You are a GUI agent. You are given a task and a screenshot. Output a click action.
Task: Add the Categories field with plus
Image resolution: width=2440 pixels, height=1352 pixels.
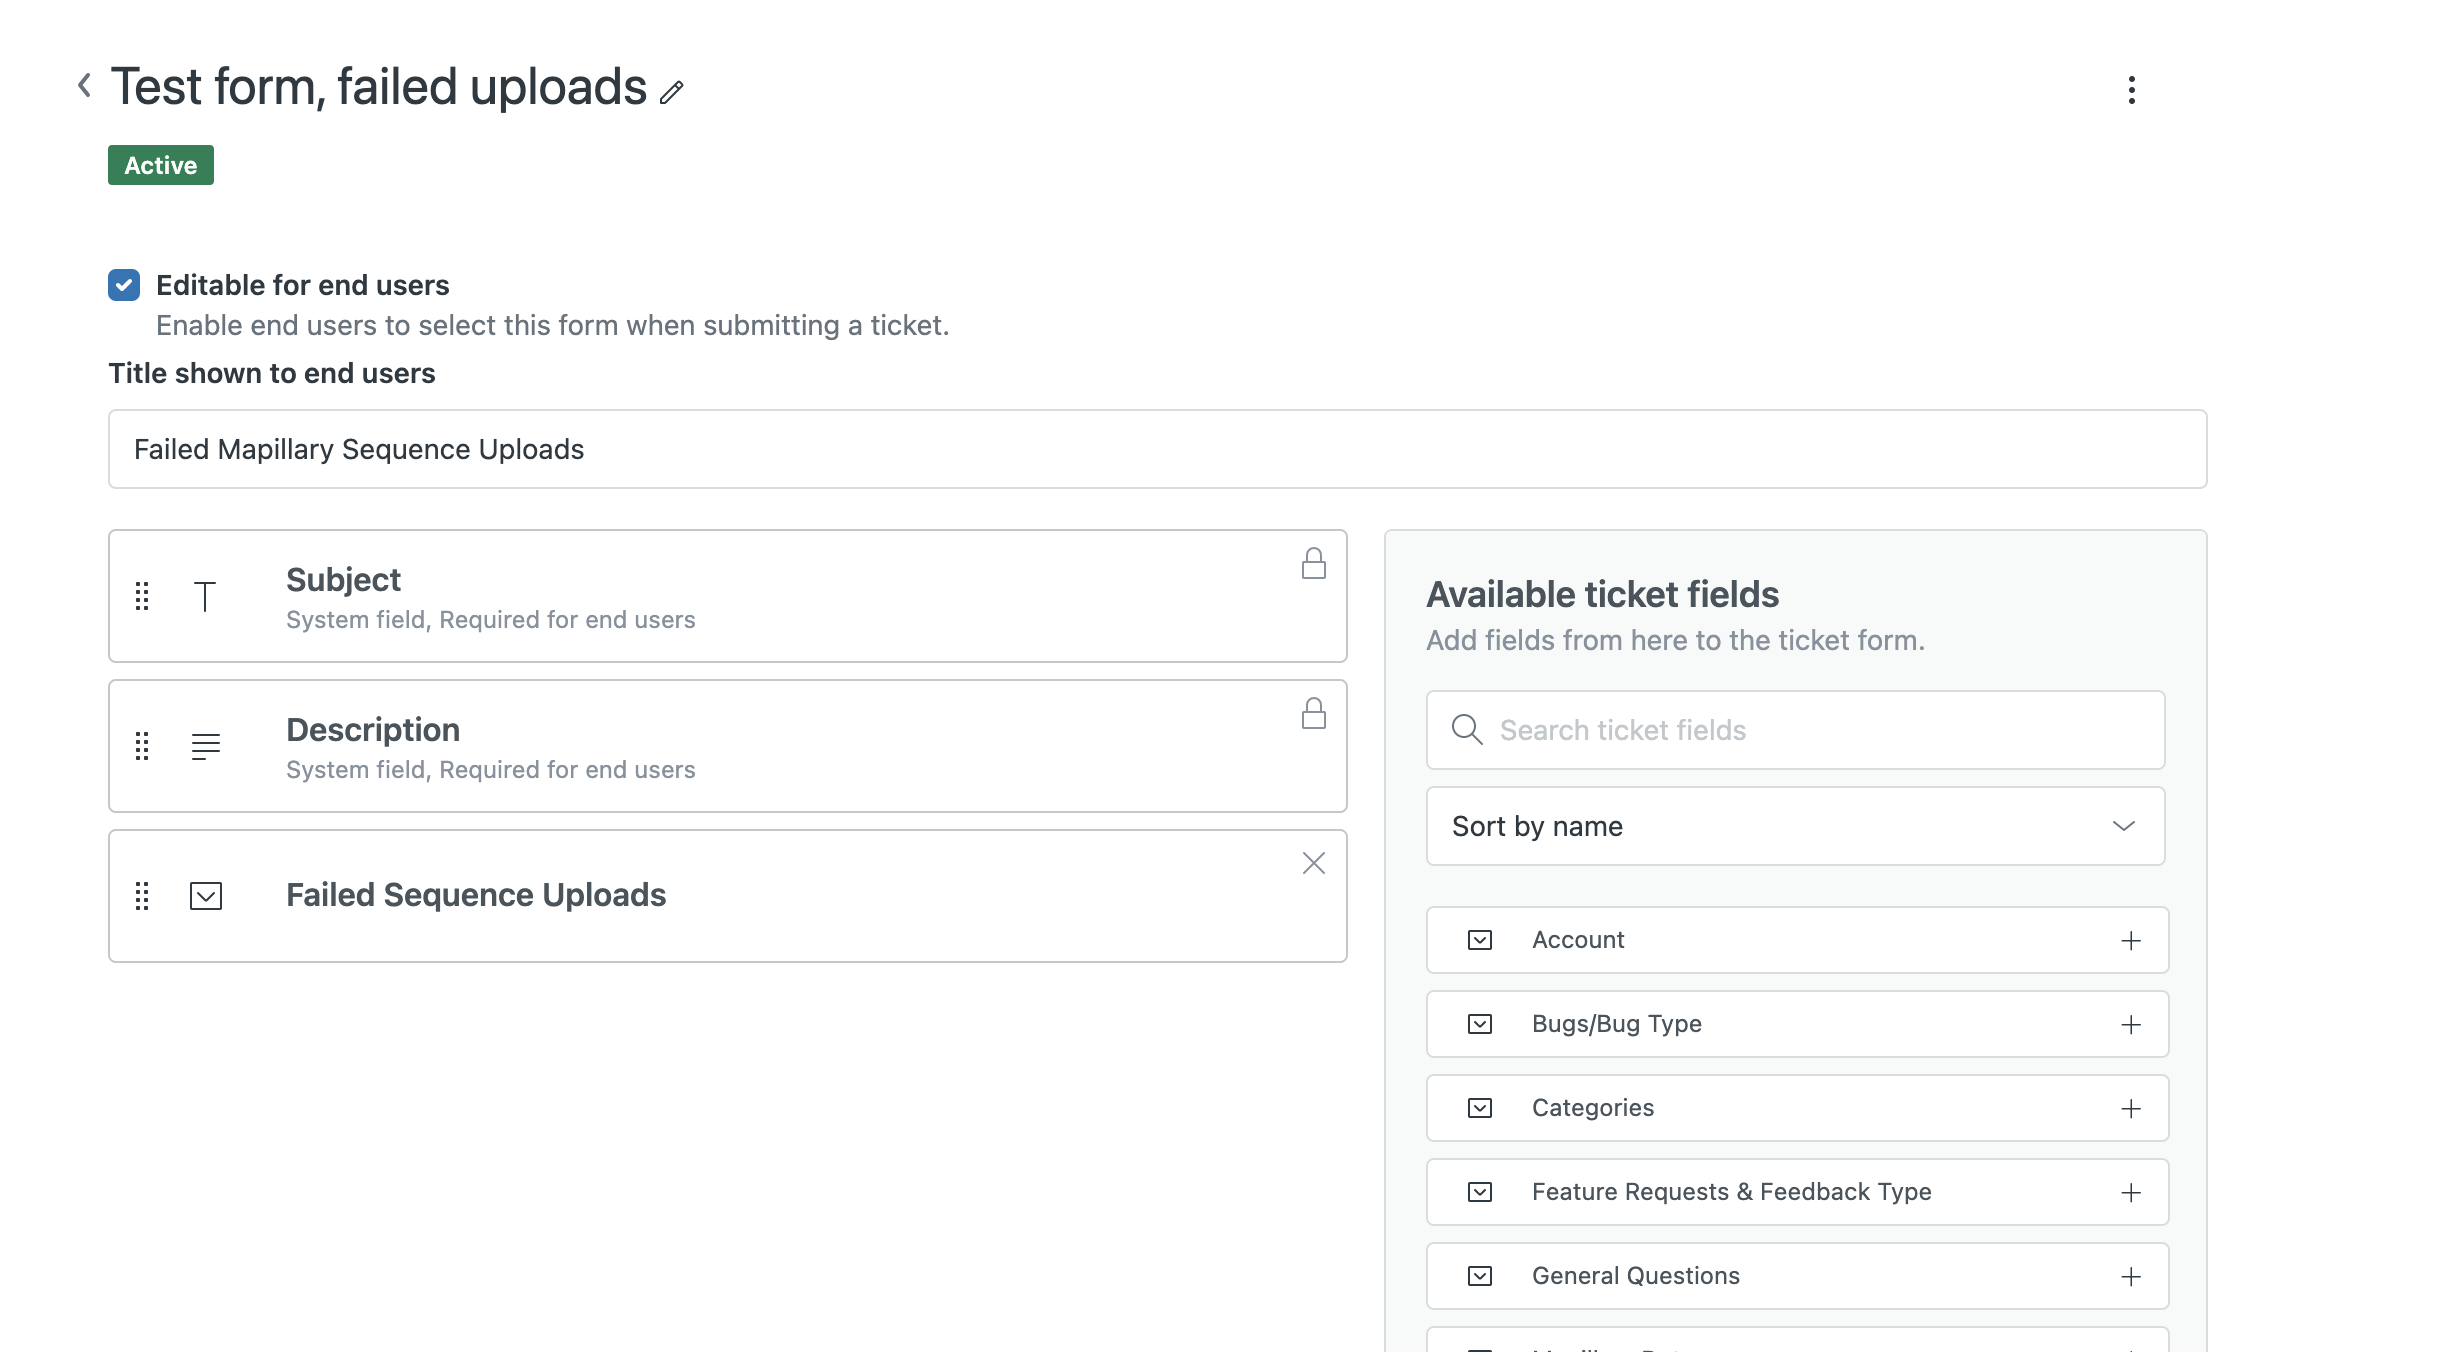pos(2131,1109)
